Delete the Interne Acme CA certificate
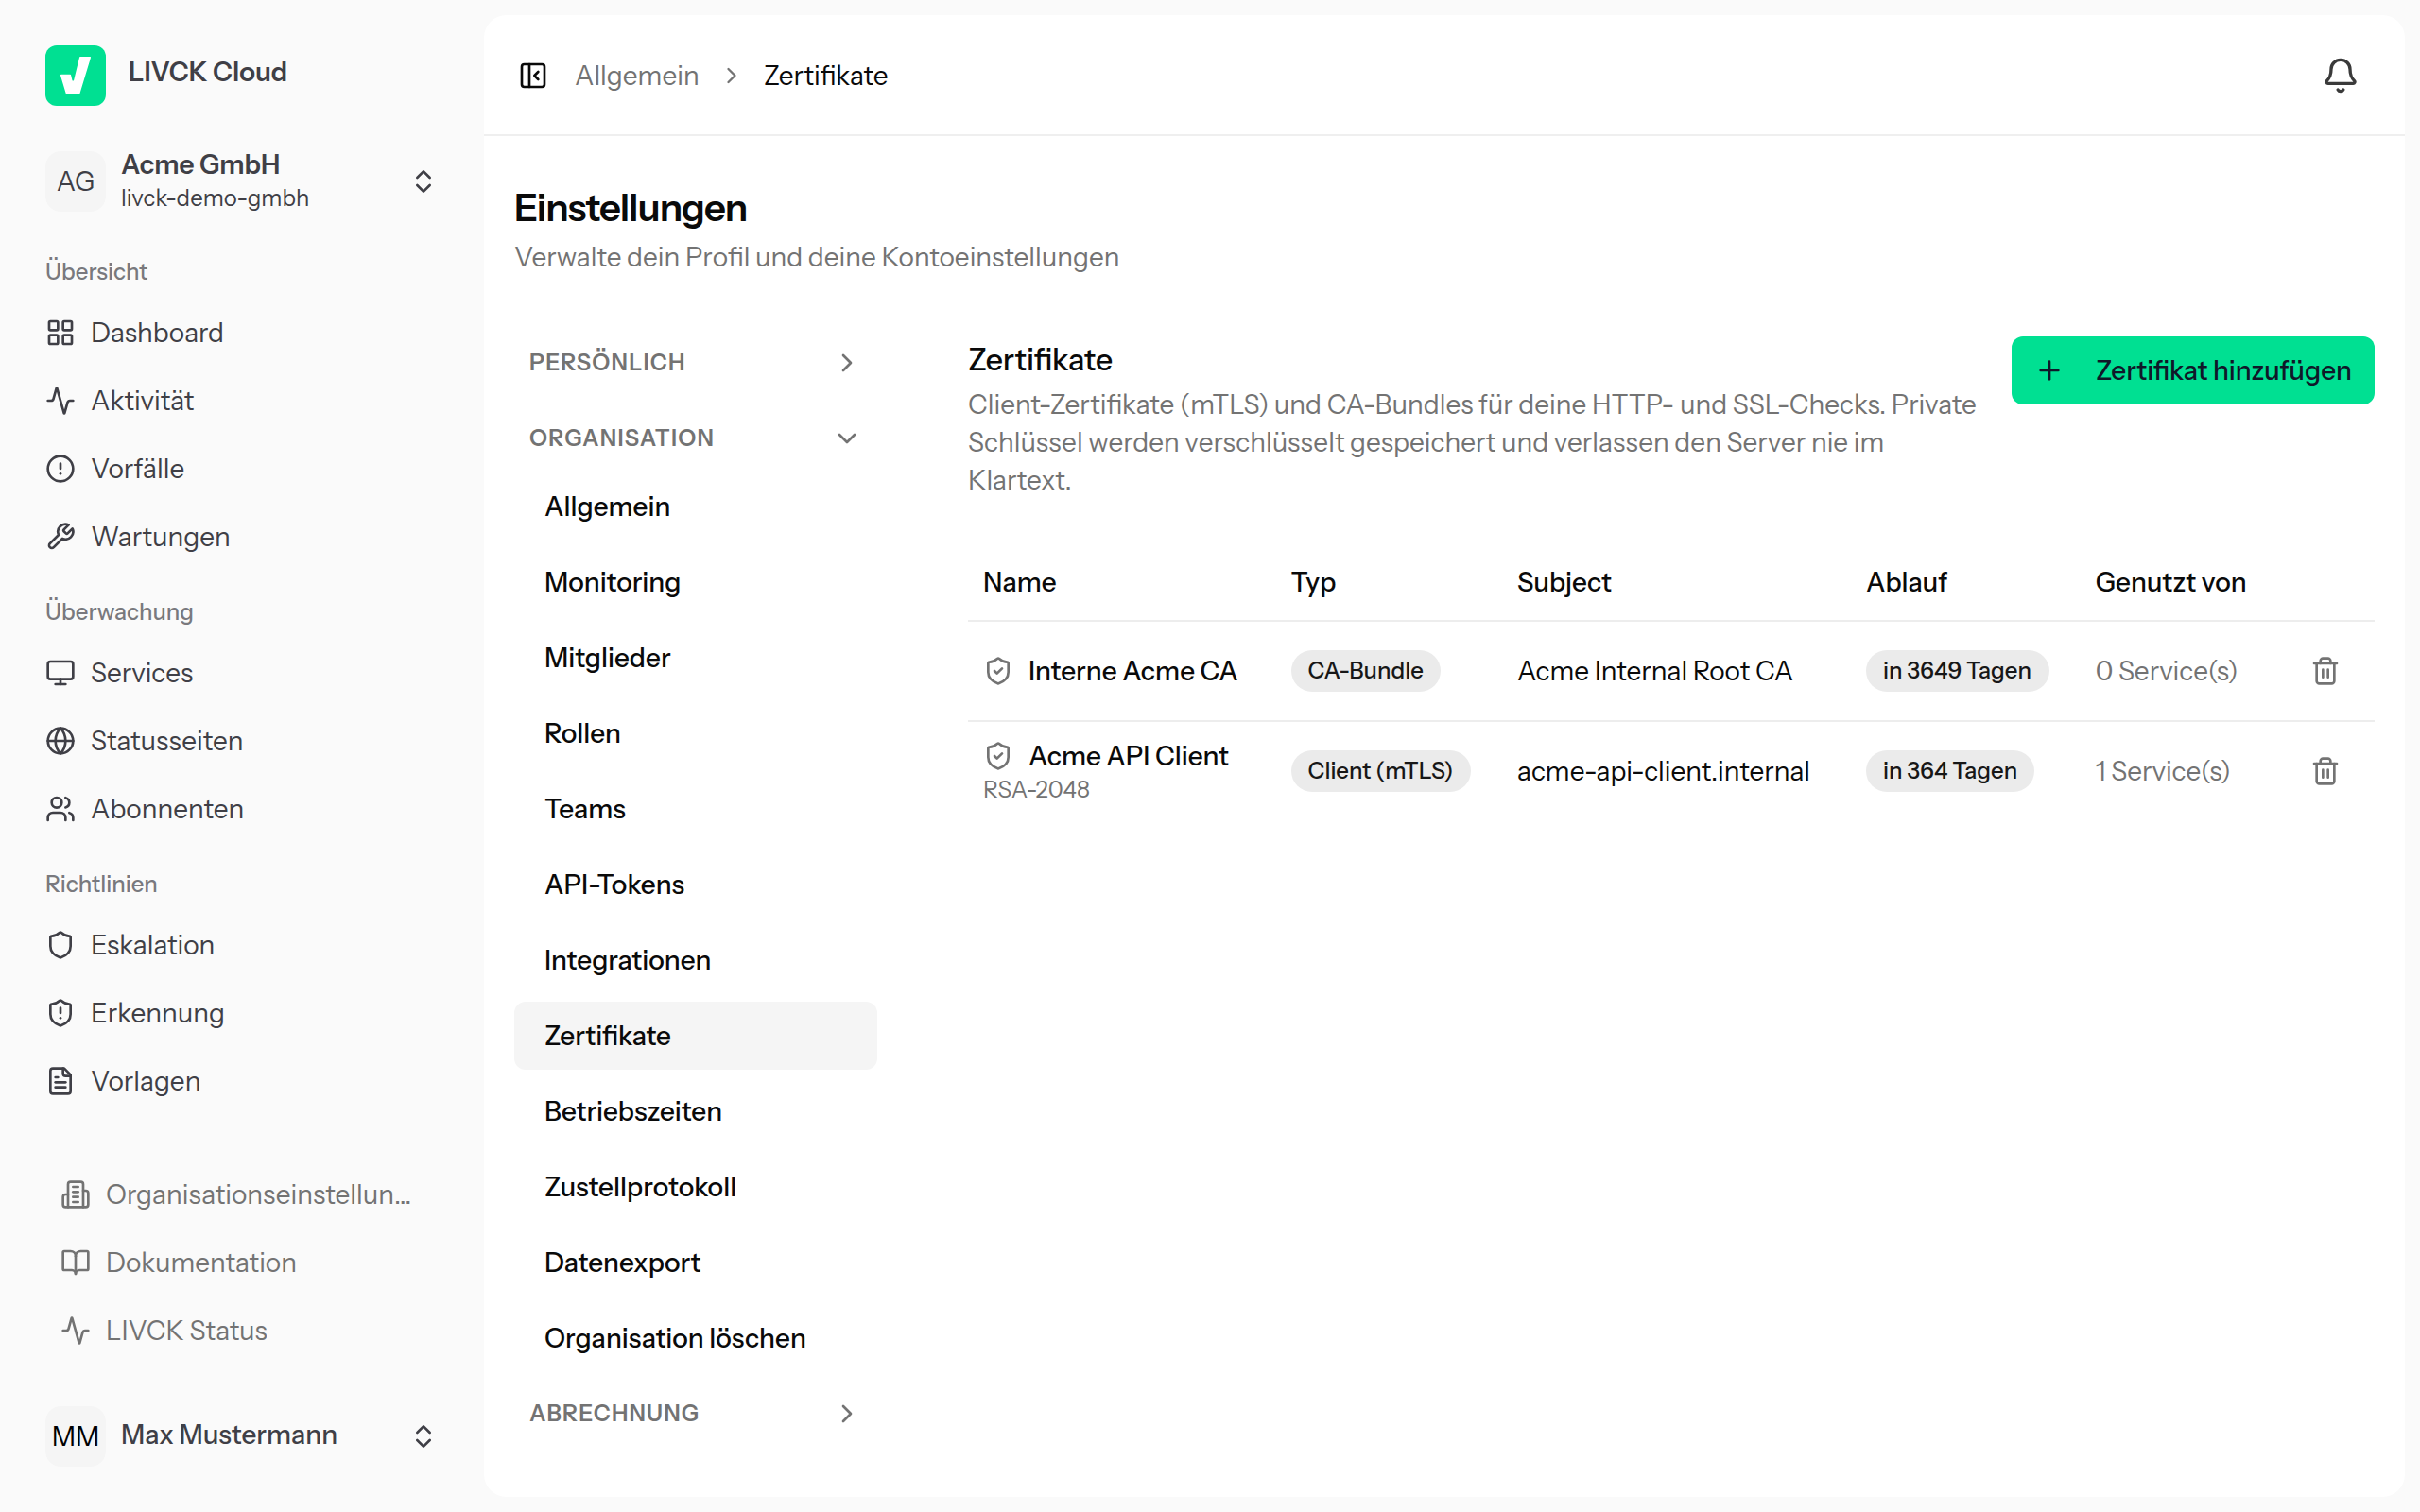Image resolution: width=2420 pixels, height=1512 pixels. pyautogui.click(x=2325, y=671)
